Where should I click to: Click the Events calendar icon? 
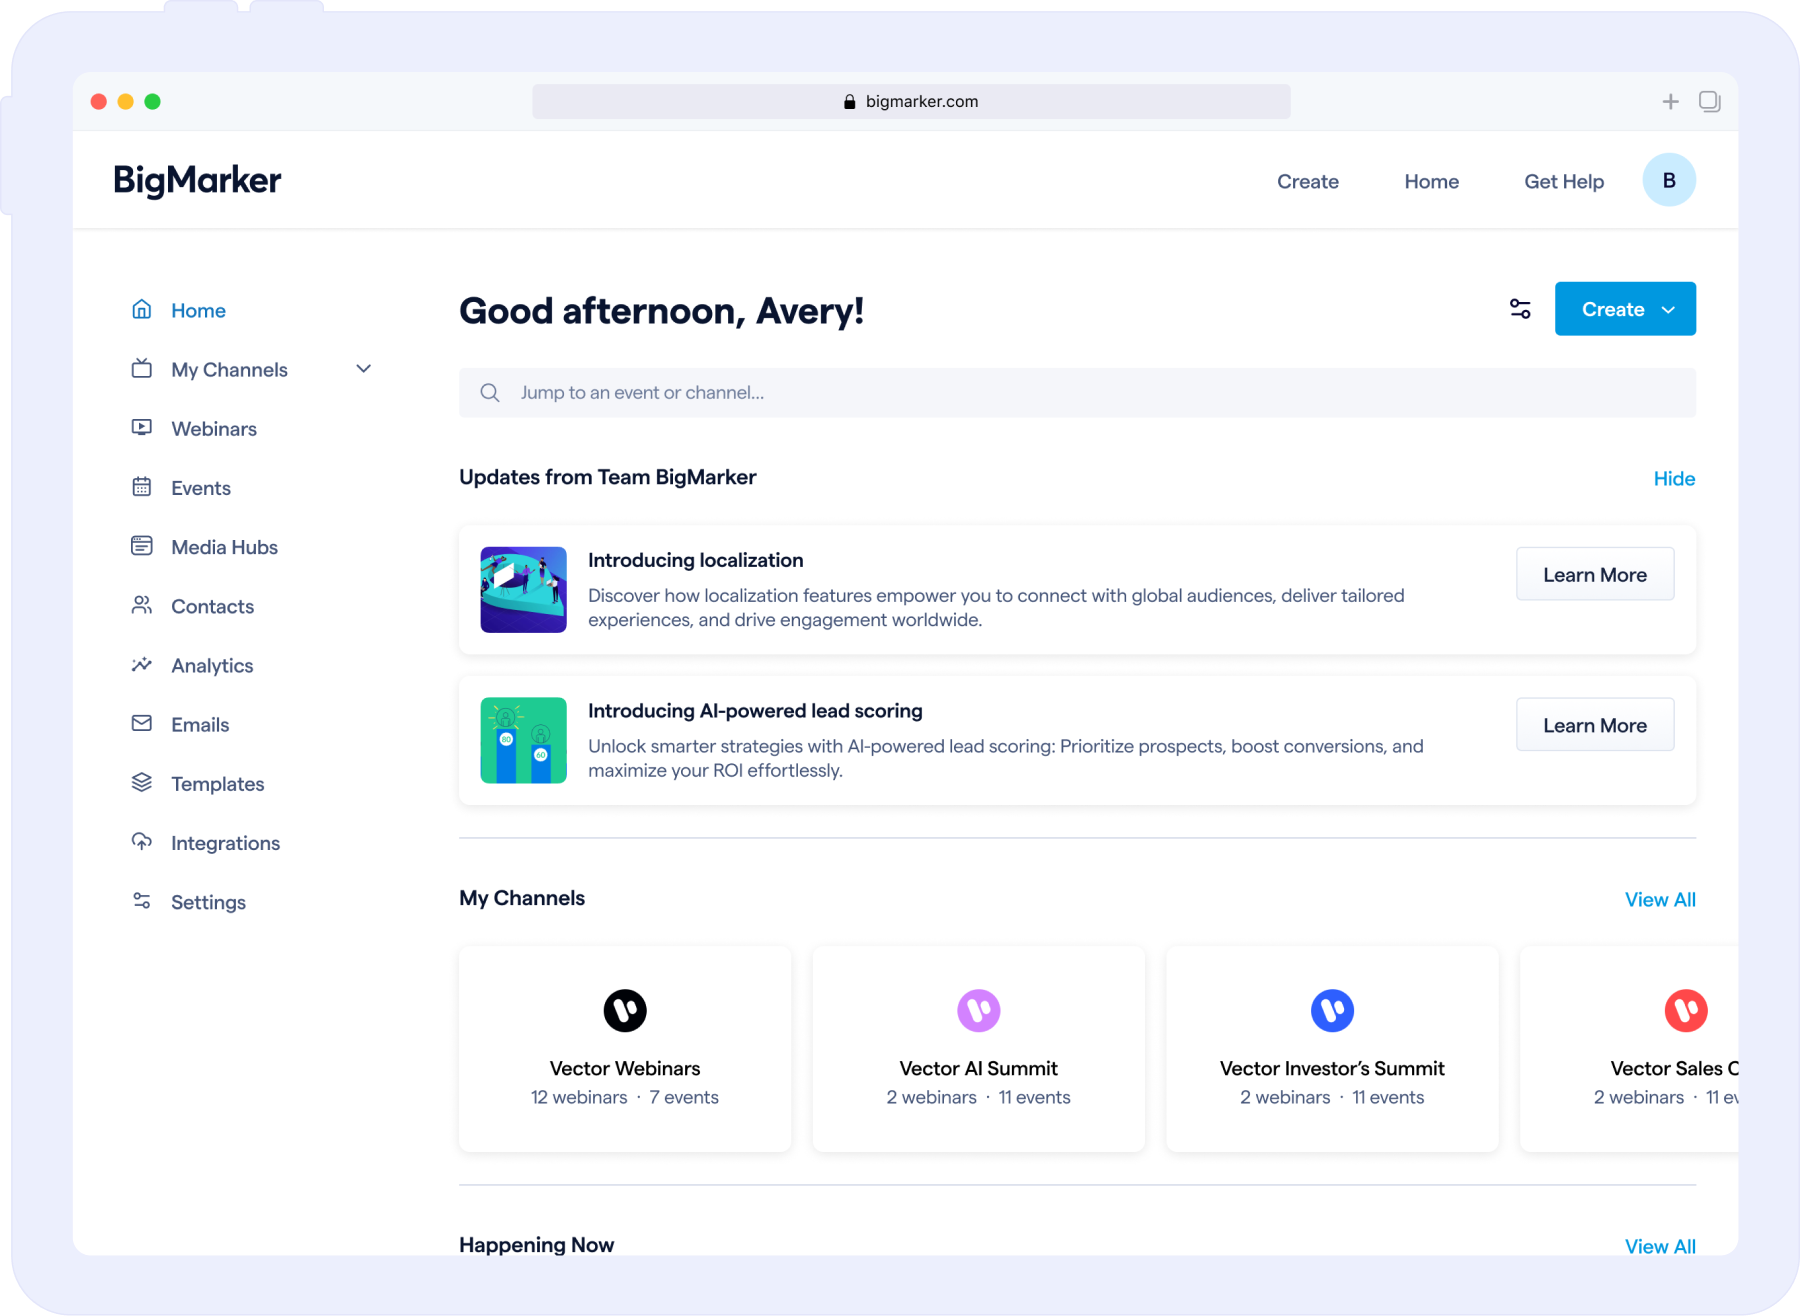pyautogui.click(x=142, y=487)
